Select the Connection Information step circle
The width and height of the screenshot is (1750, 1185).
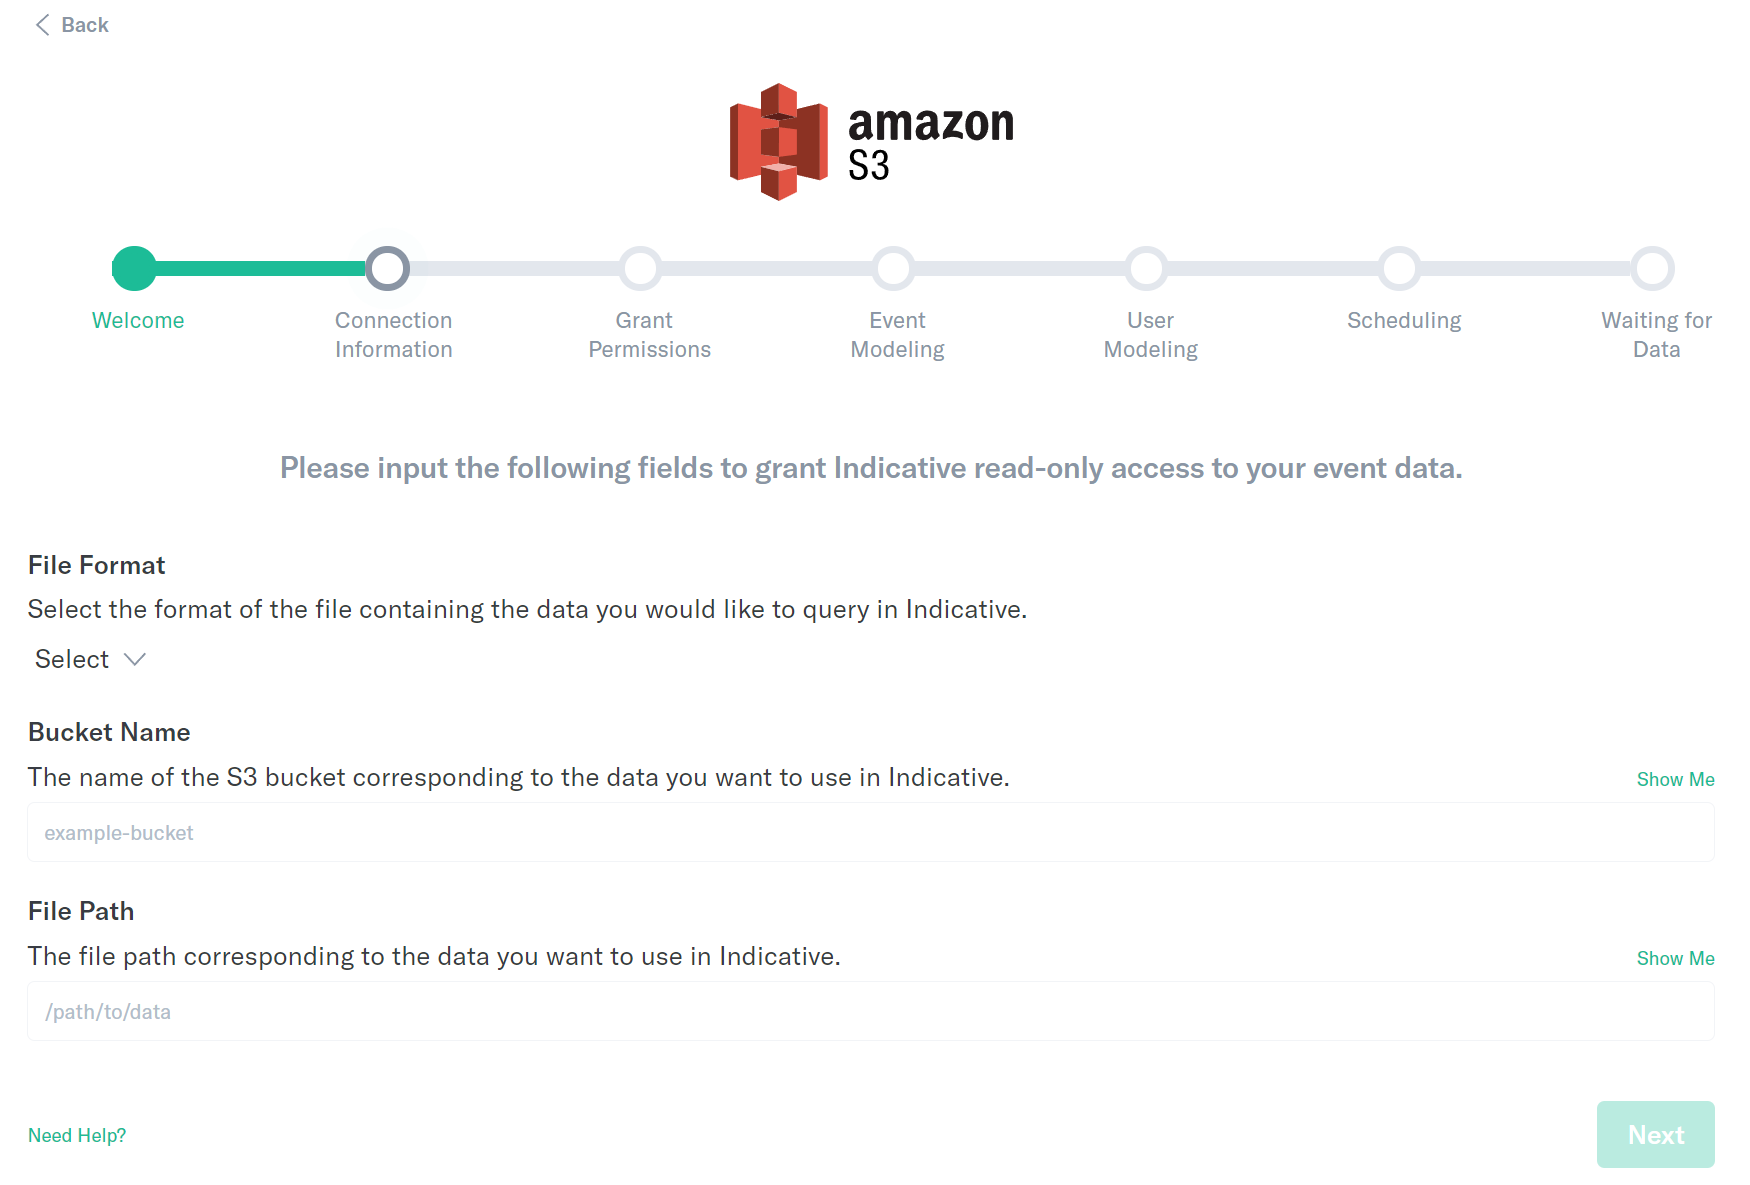pos(387,268)
